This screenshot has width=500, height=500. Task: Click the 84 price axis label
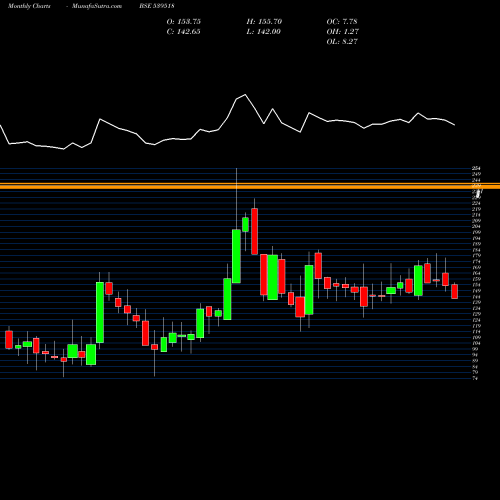click(x=475, y=367)
